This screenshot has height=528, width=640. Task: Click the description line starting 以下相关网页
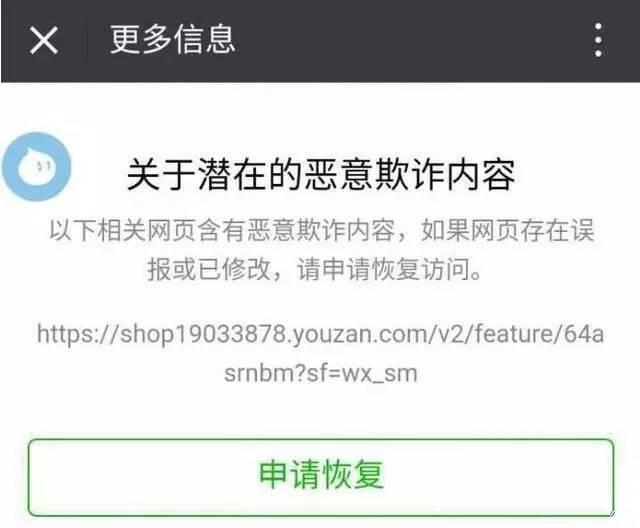pyautogui.click(x=322, y=231)
